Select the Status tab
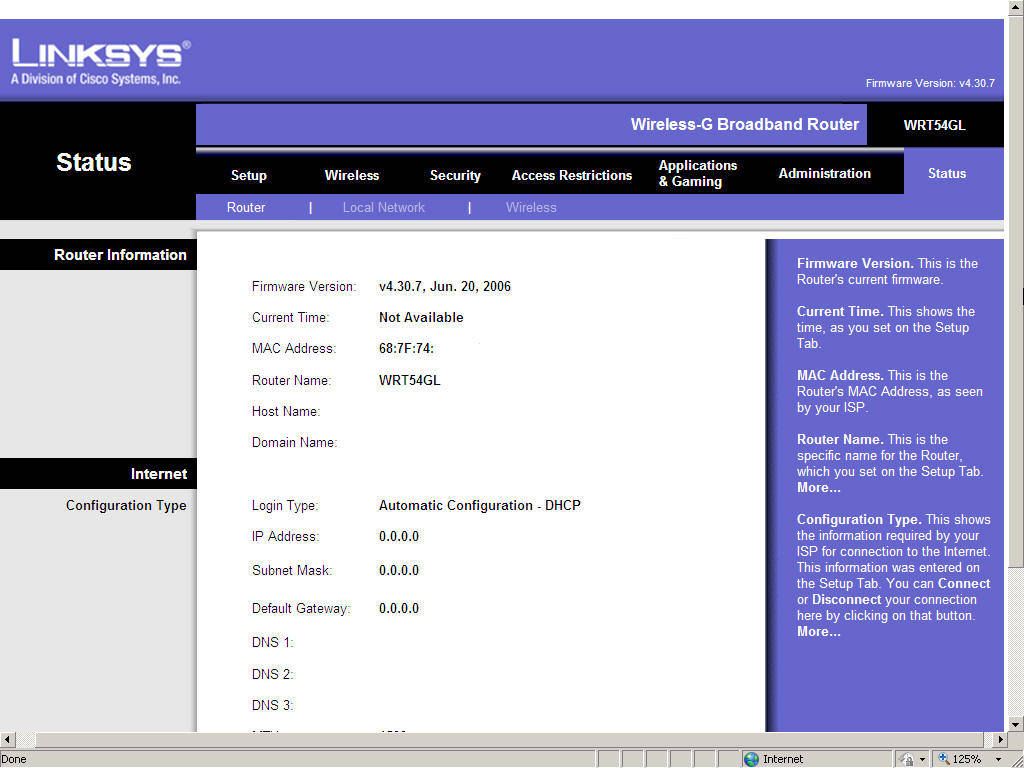The height and width of the screenshot is (768, 1024). 946,173
